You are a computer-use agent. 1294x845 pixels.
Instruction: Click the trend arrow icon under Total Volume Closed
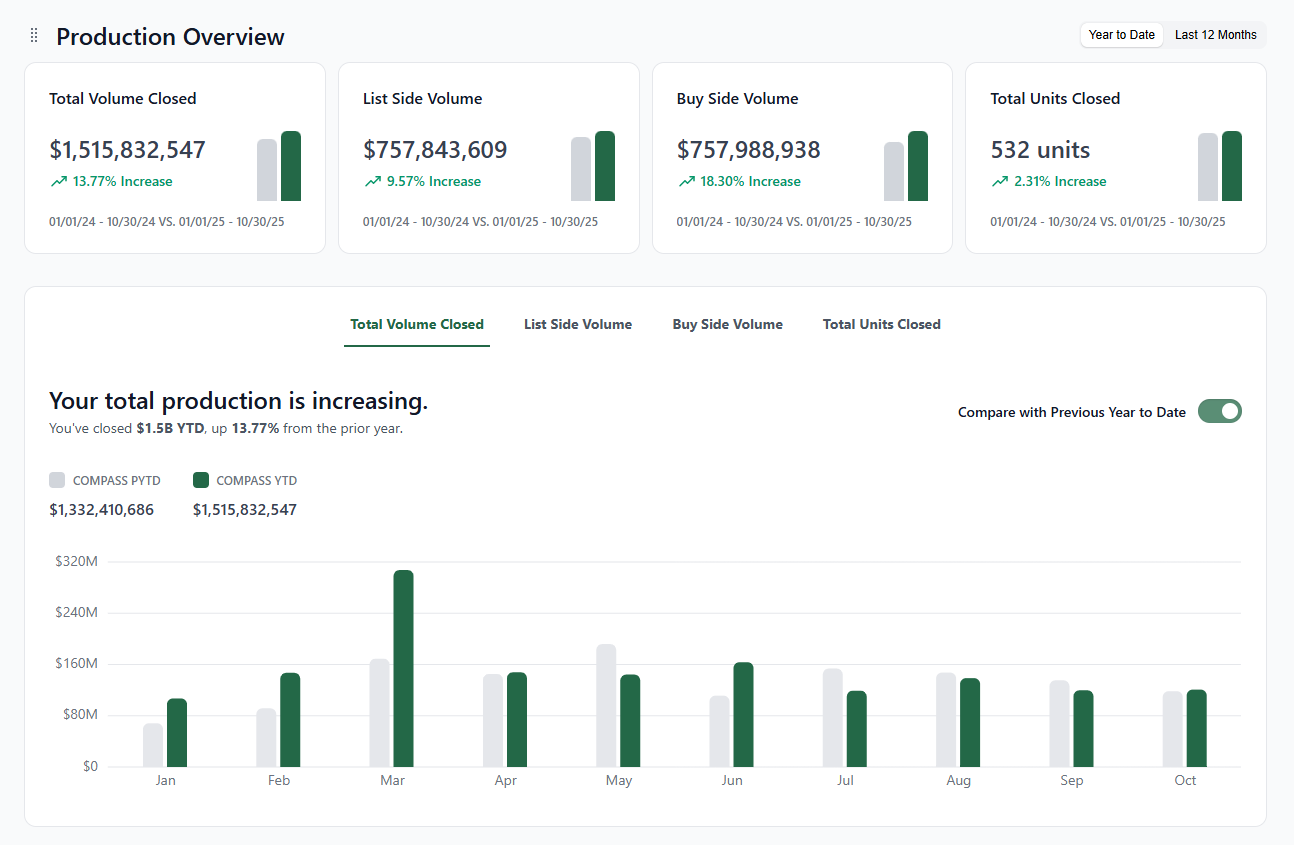[x=59, y=182]
